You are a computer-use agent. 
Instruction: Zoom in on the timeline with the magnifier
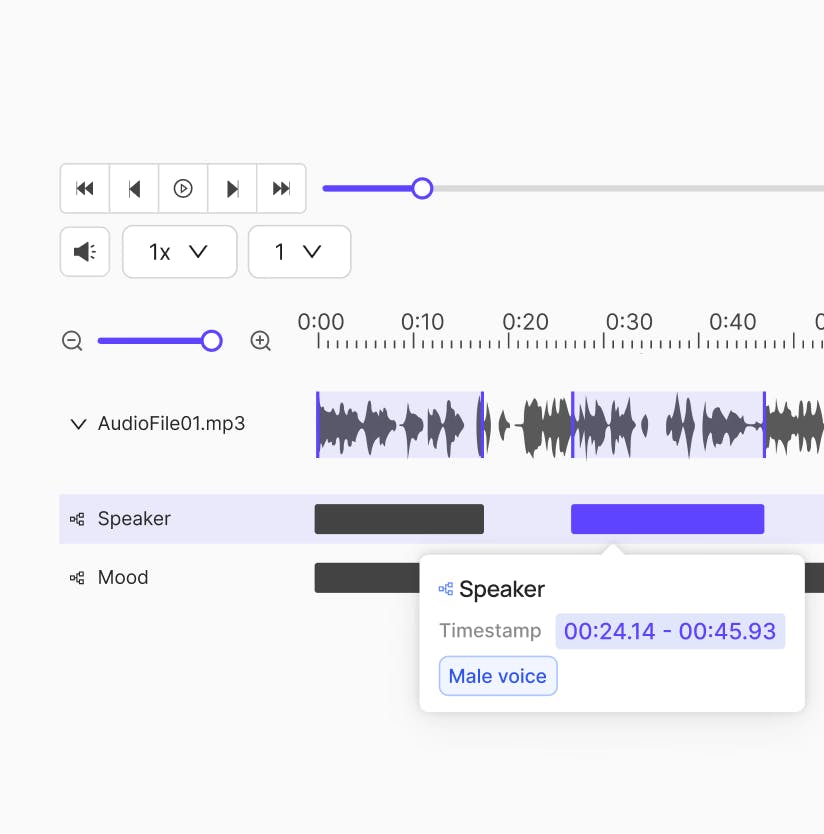coord(260,341)
